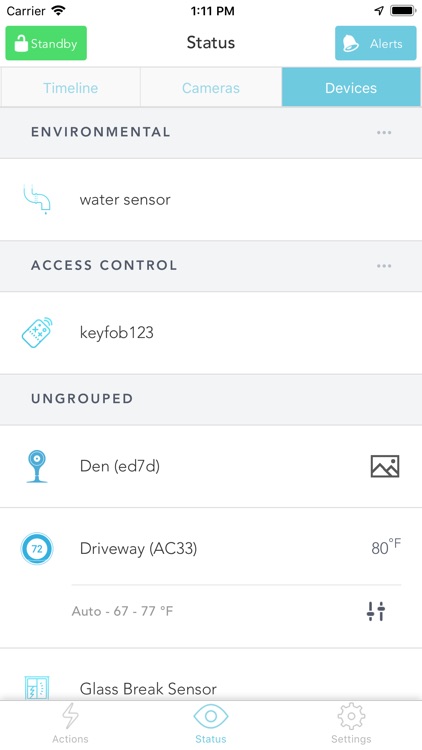Screen dimensions: 422x750
Task: Switch to the Cameras tab
Action: coord(211,88)
